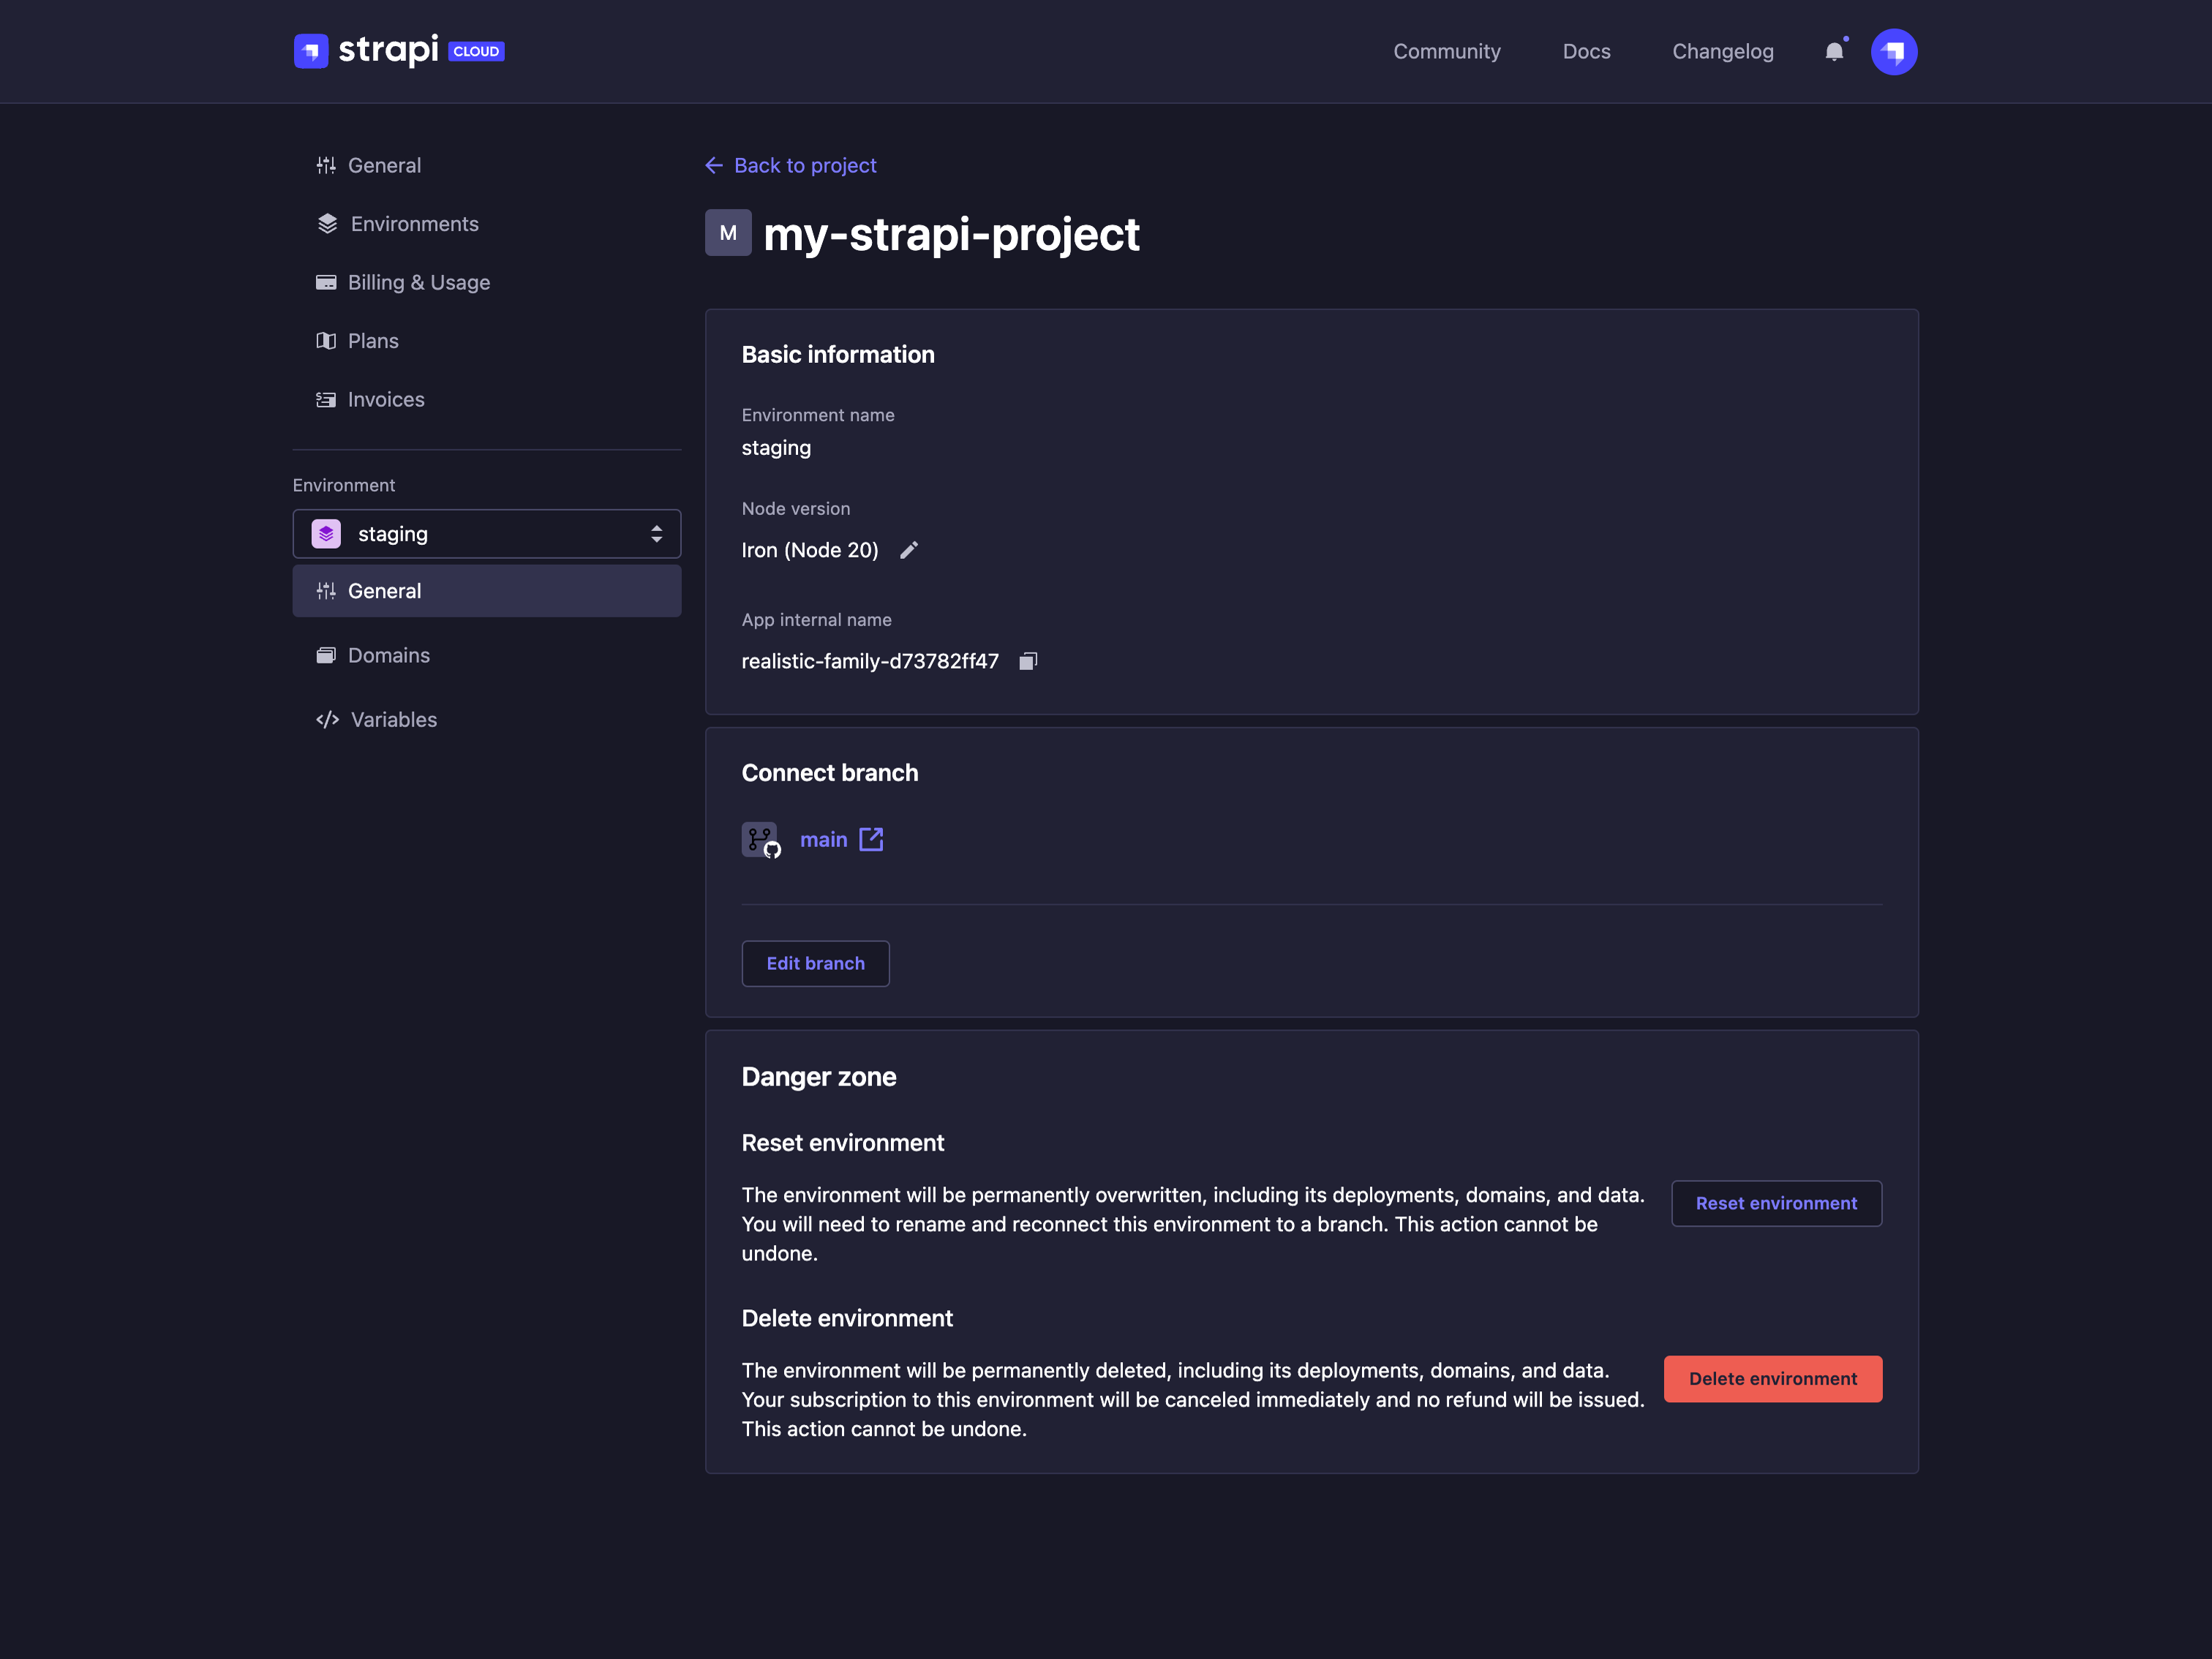Click the bell notifications icon
The image size is (2212, 1659).
click(x=1834, y=52)
